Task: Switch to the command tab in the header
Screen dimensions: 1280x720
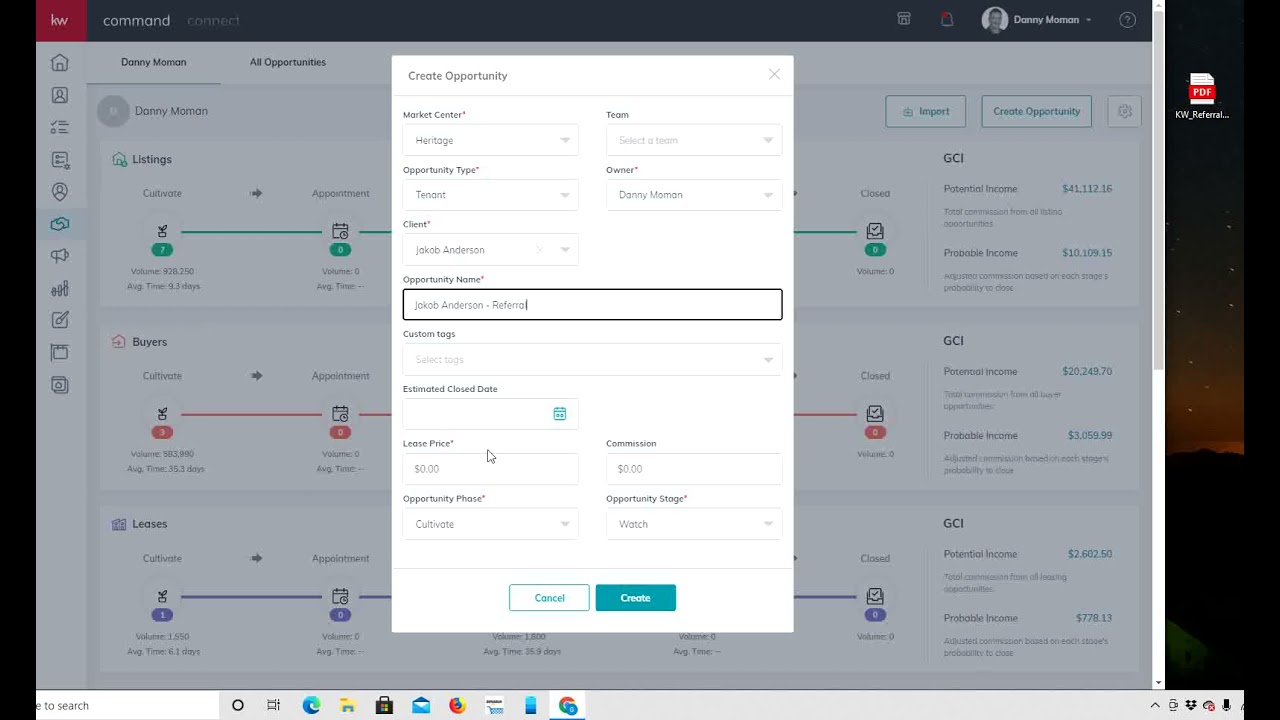Action: point(136,20)
